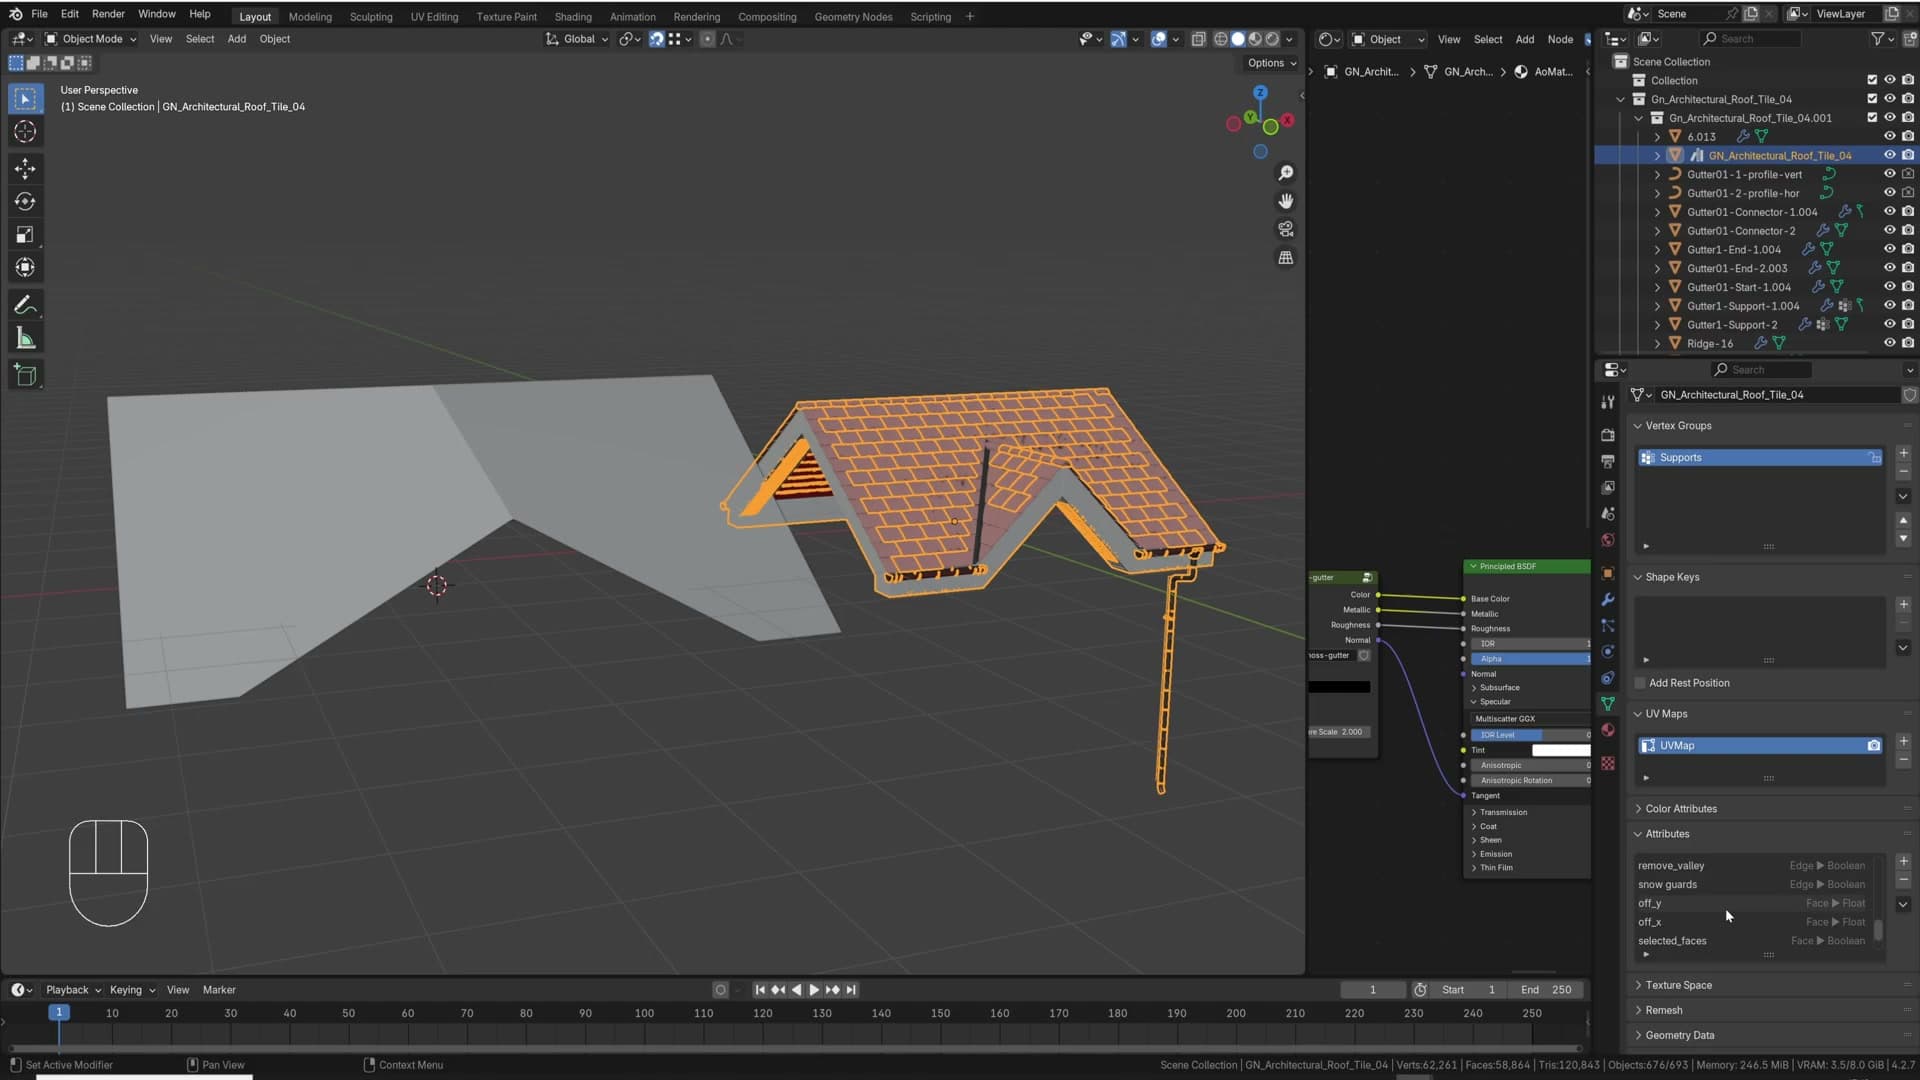Screen dimensions: 1920x1080
Task: Open the Texture properties tab
Action: pyautogui.click(x=1608, y=763)
